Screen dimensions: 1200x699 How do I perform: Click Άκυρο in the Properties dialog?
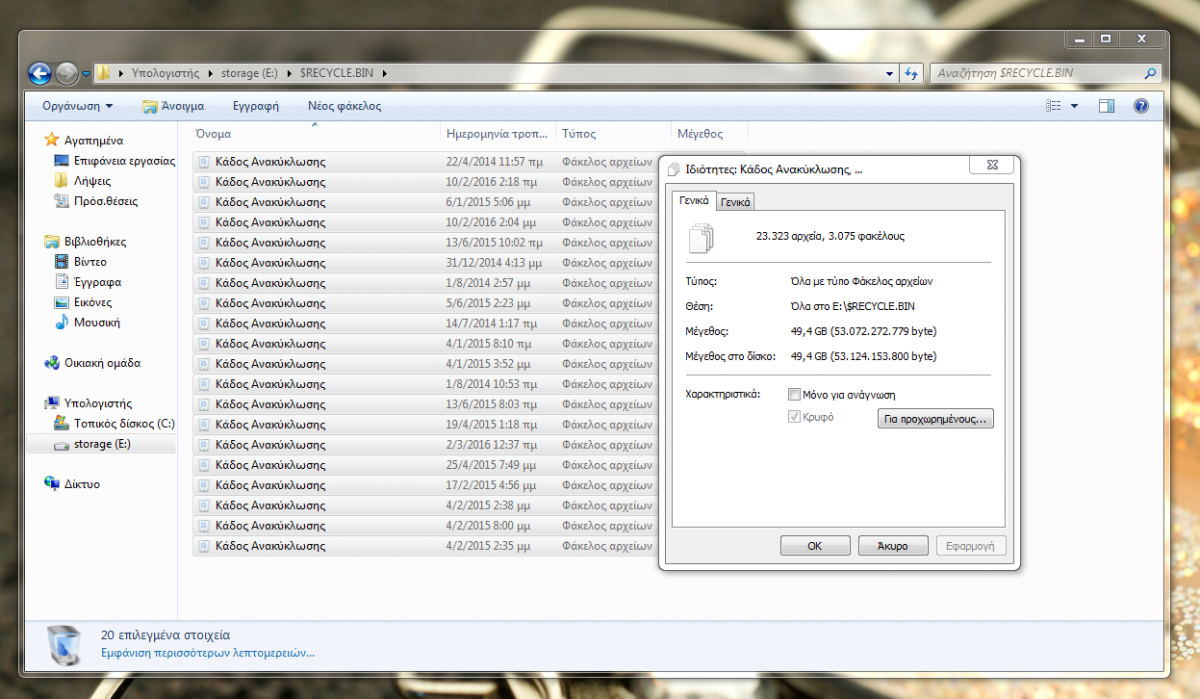coord(893,546)
